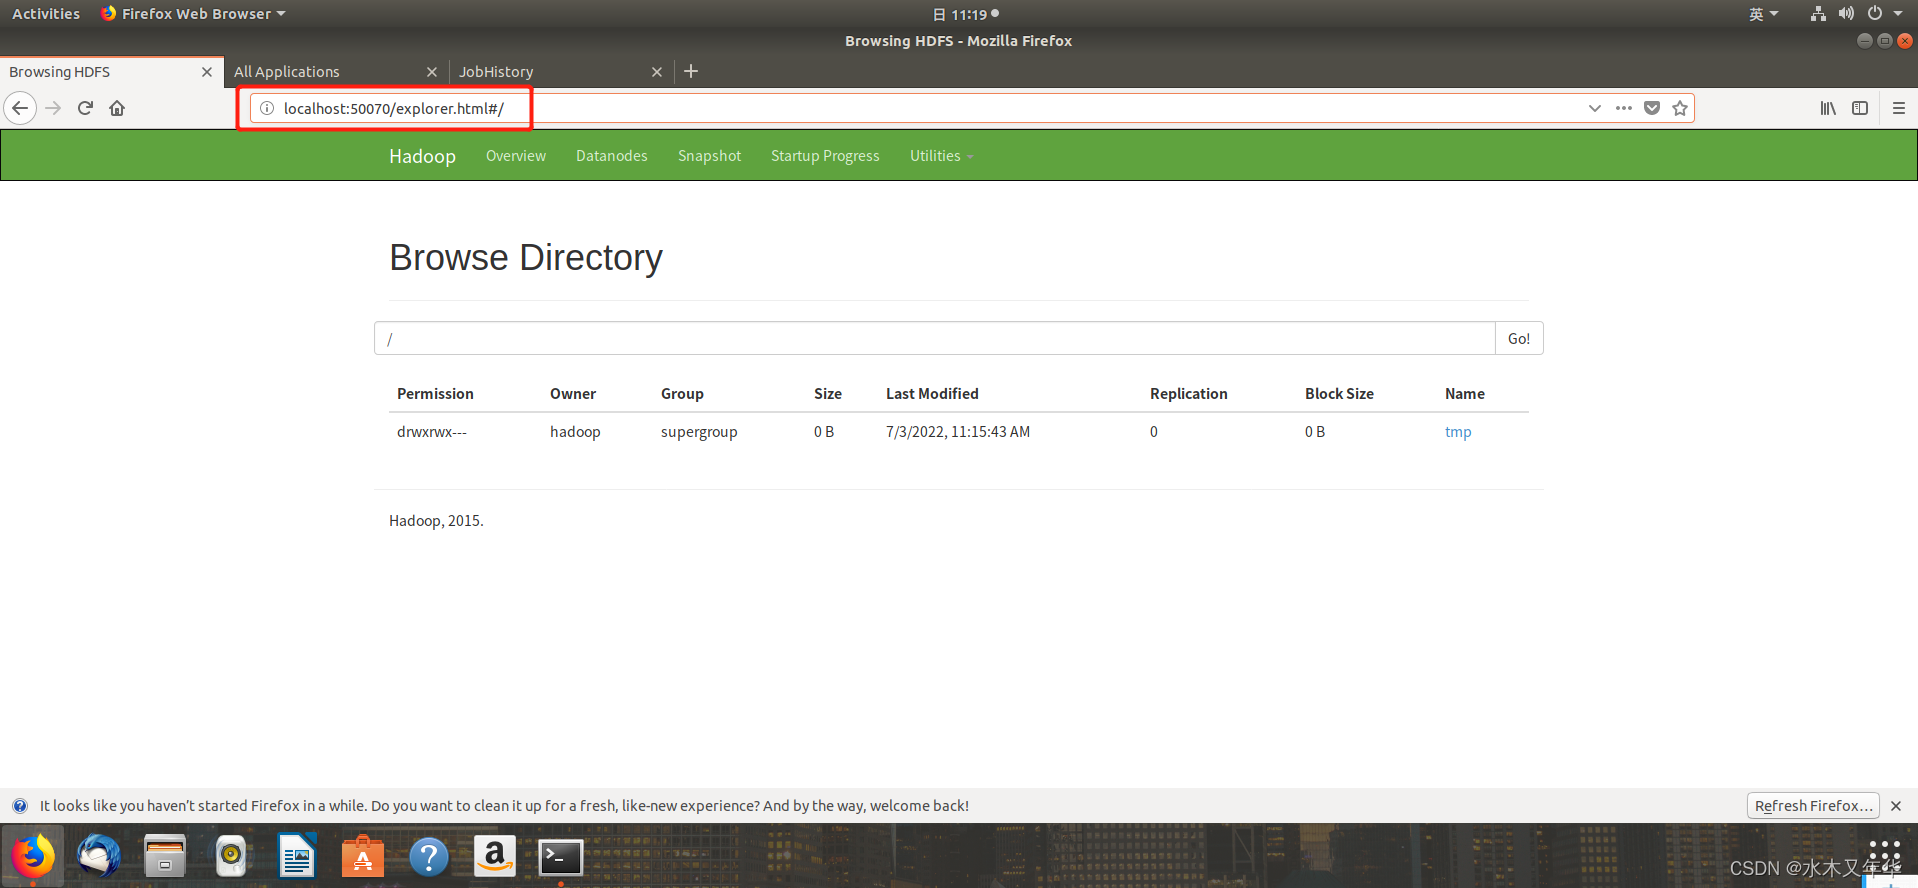Open the Overview page
The width and height of the screenshot is (1918, 888).
(516, 156)
